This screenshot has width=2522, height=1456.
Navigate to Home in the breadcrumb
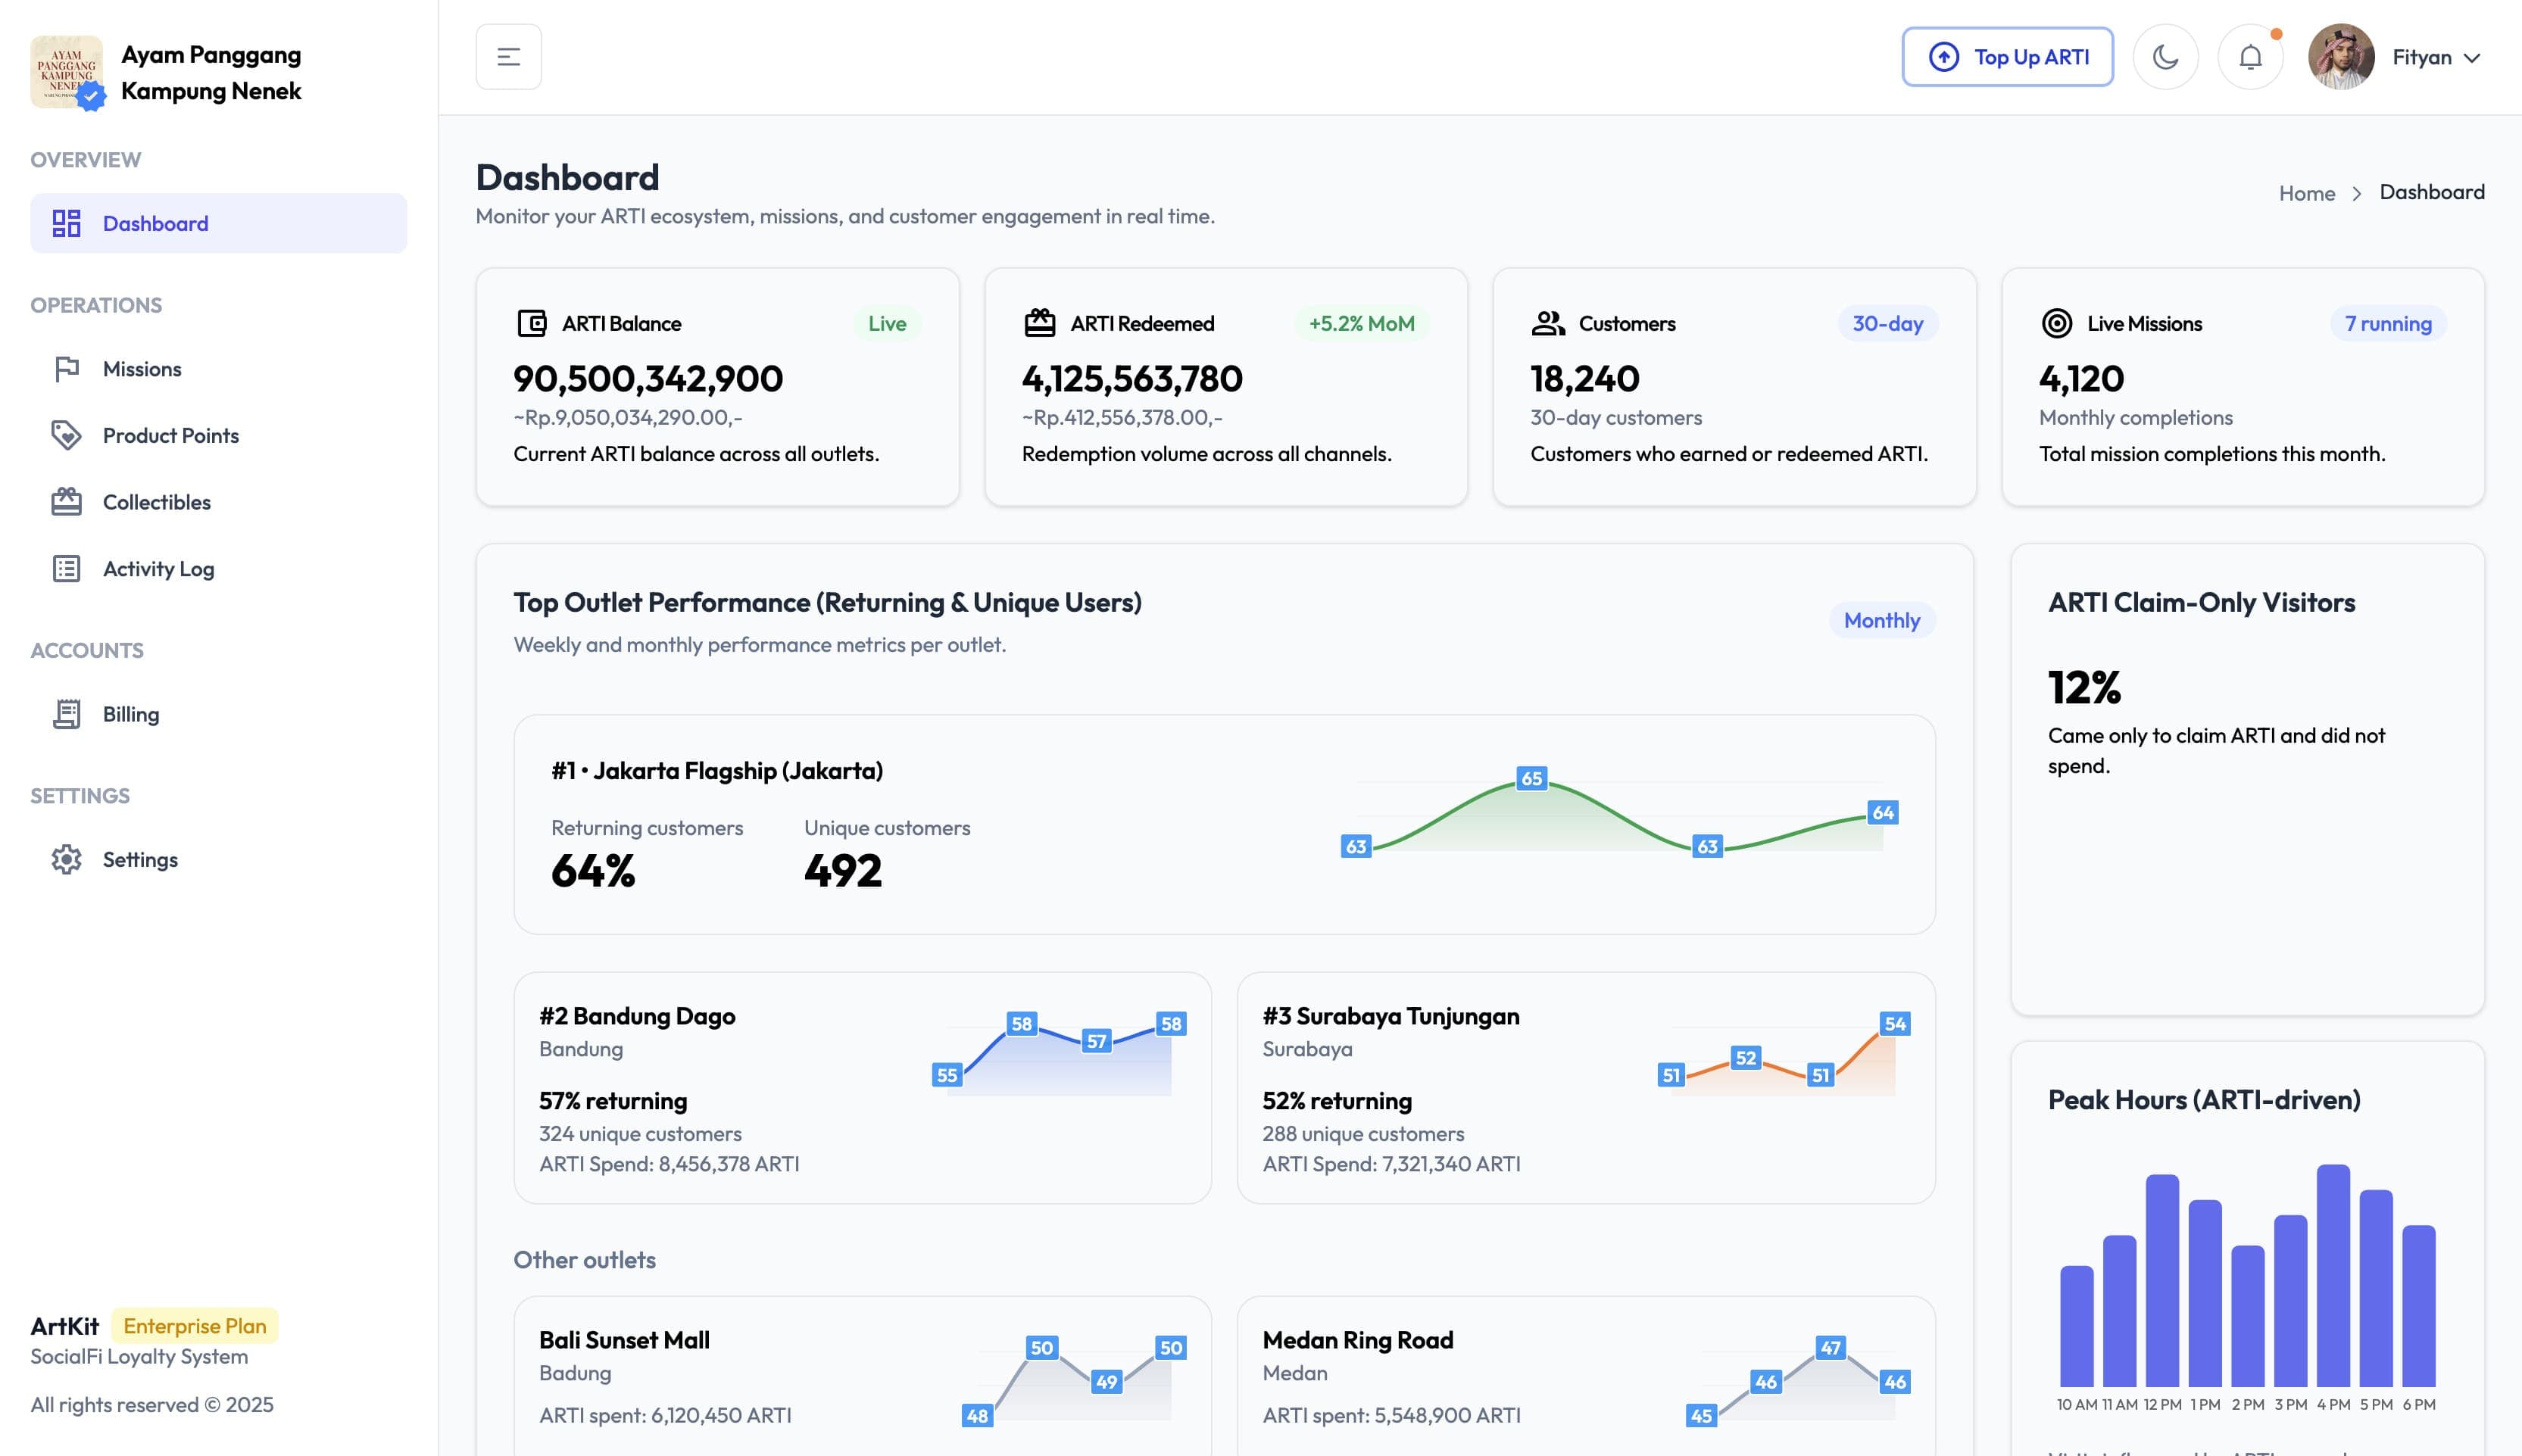pyautogui.click(x=2307, y=192)
